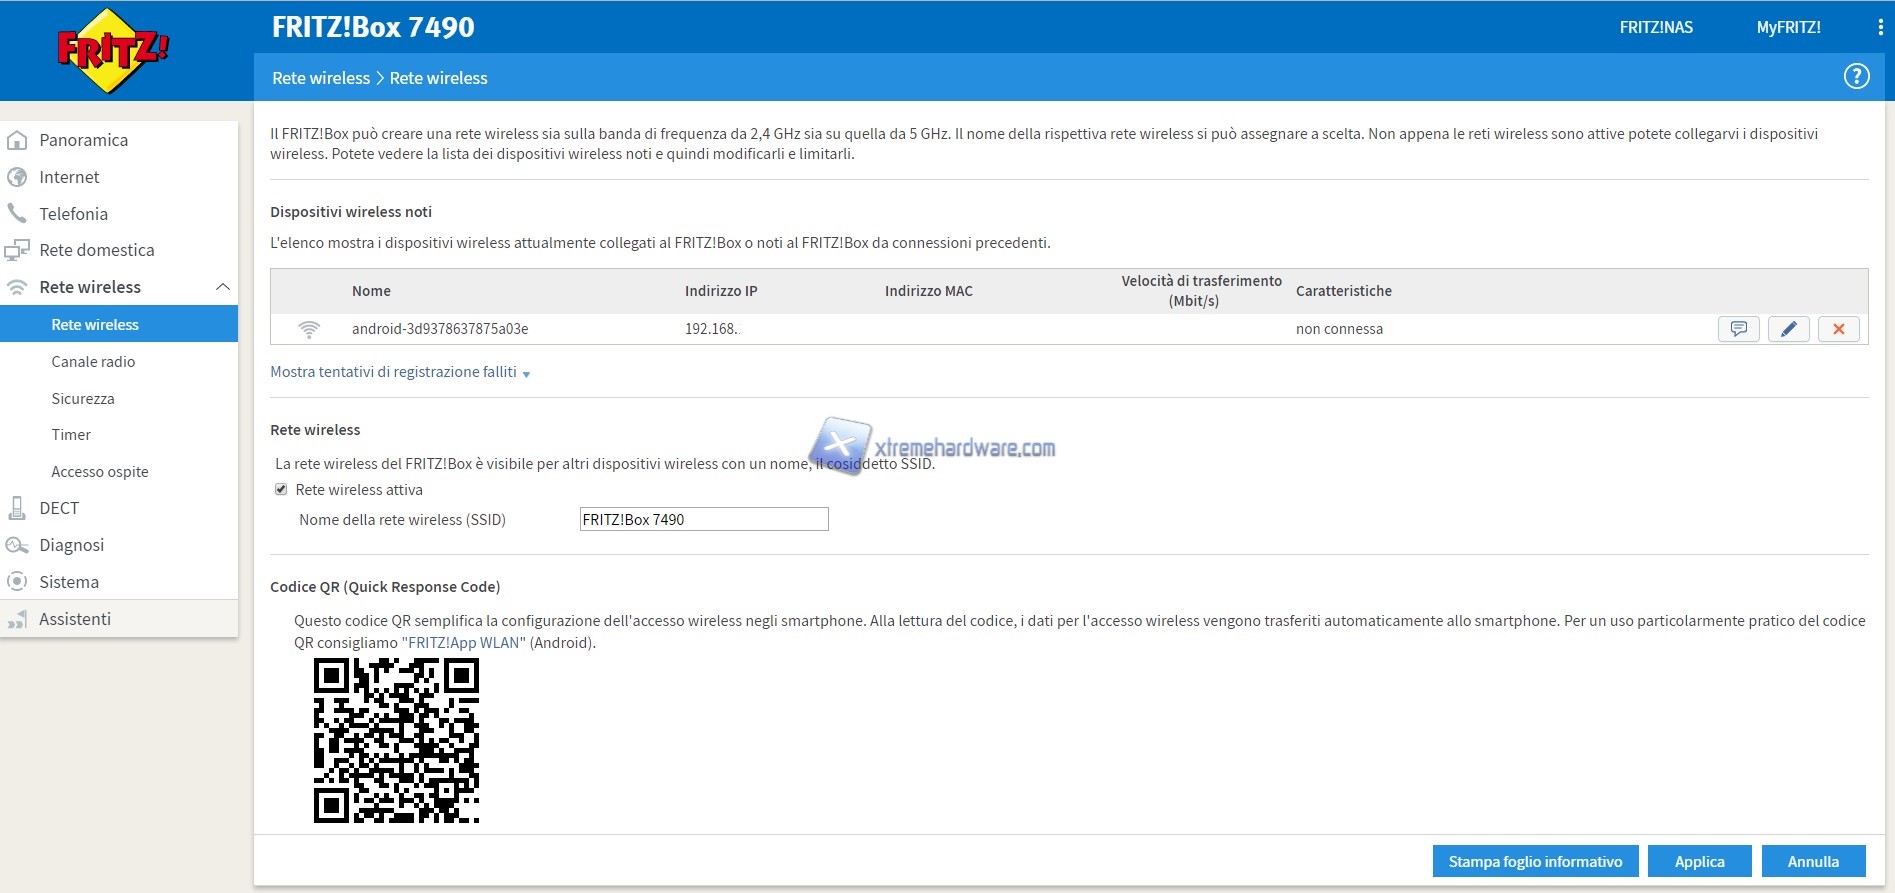This screenshot has width=1895, height=893.
Task: Toggle Rete wireless attiva checkbox
Action: pyautogui.click(x=281, y=490)
